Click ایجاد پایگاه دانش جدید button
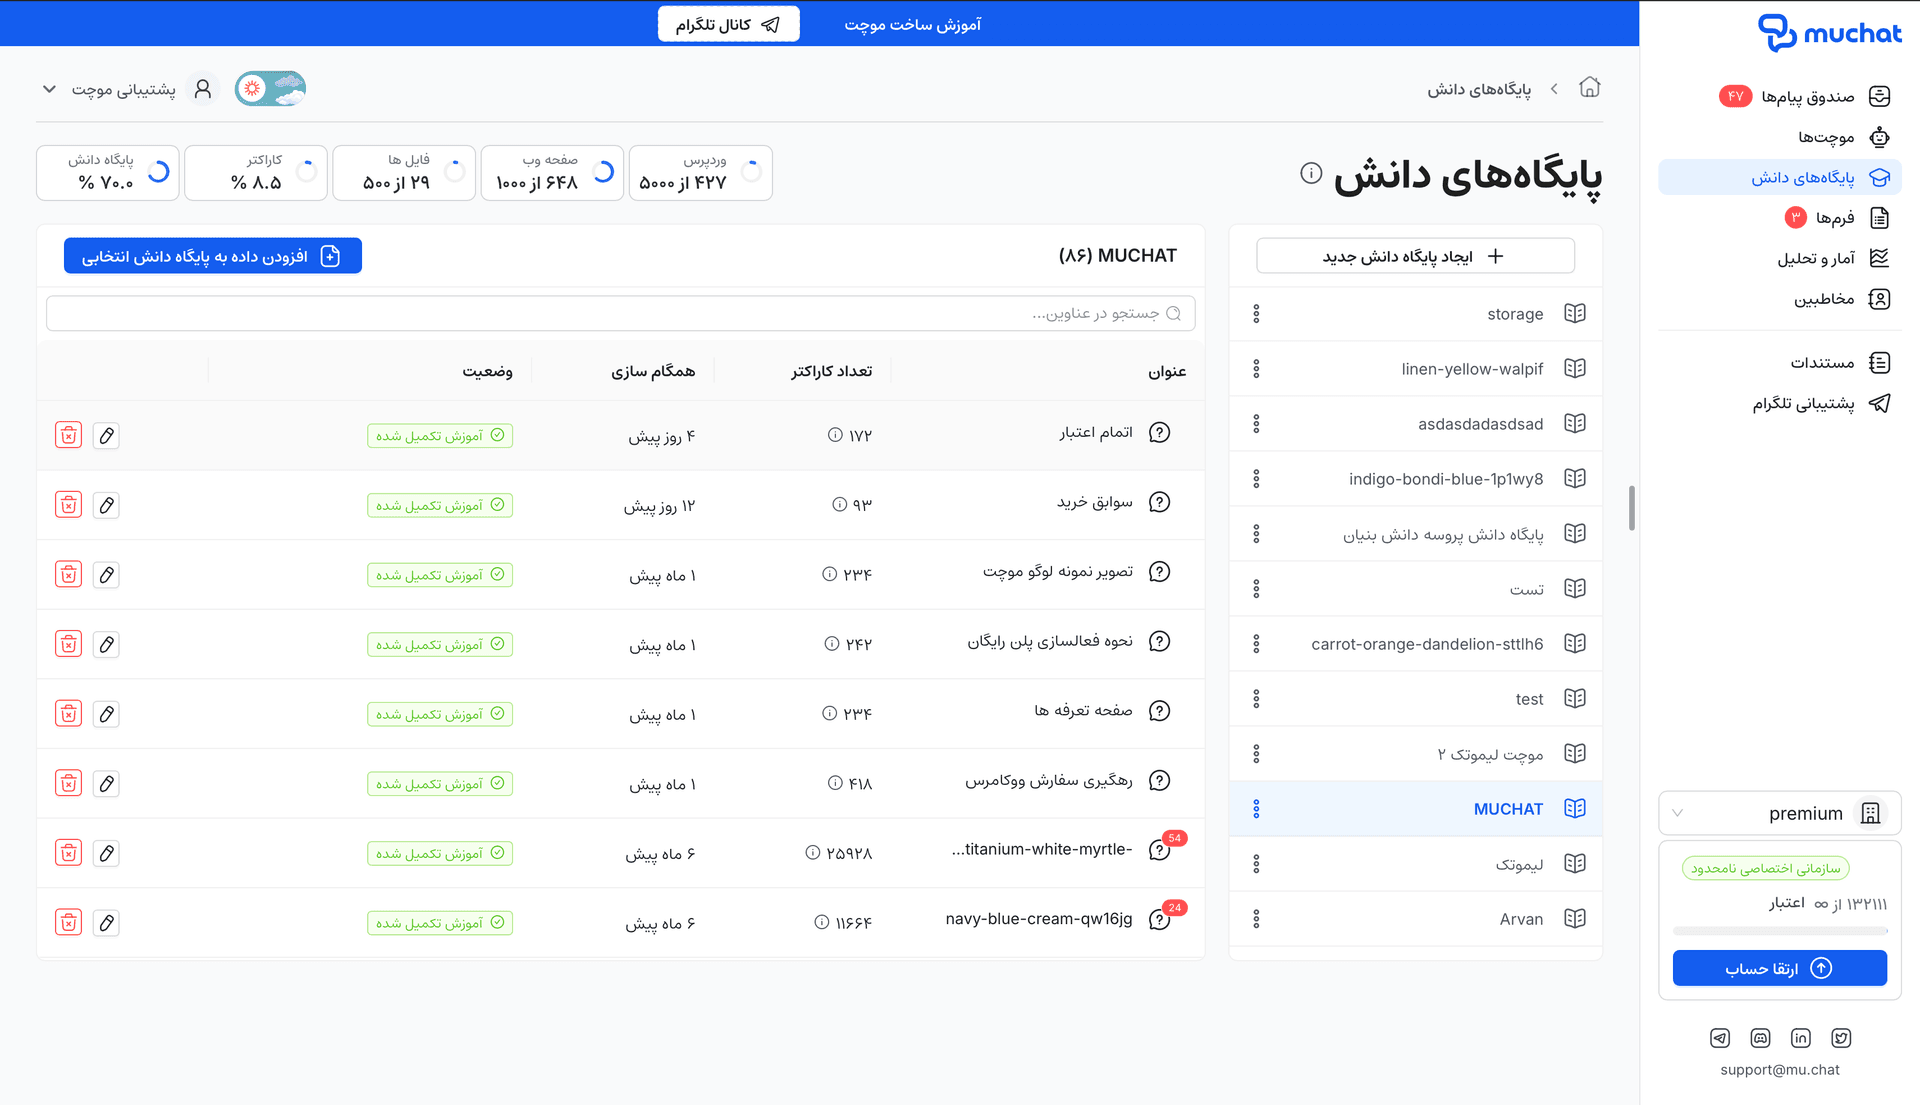The height and width of the screenshot is (1105, 1920). coord(1415,256)
